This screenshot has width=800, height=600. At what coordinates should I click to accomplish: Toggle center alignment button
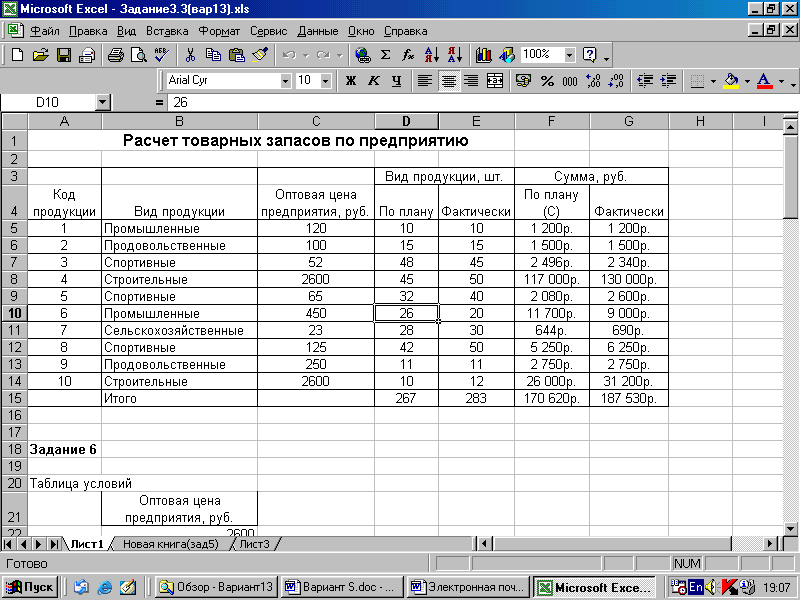(448, 81)
